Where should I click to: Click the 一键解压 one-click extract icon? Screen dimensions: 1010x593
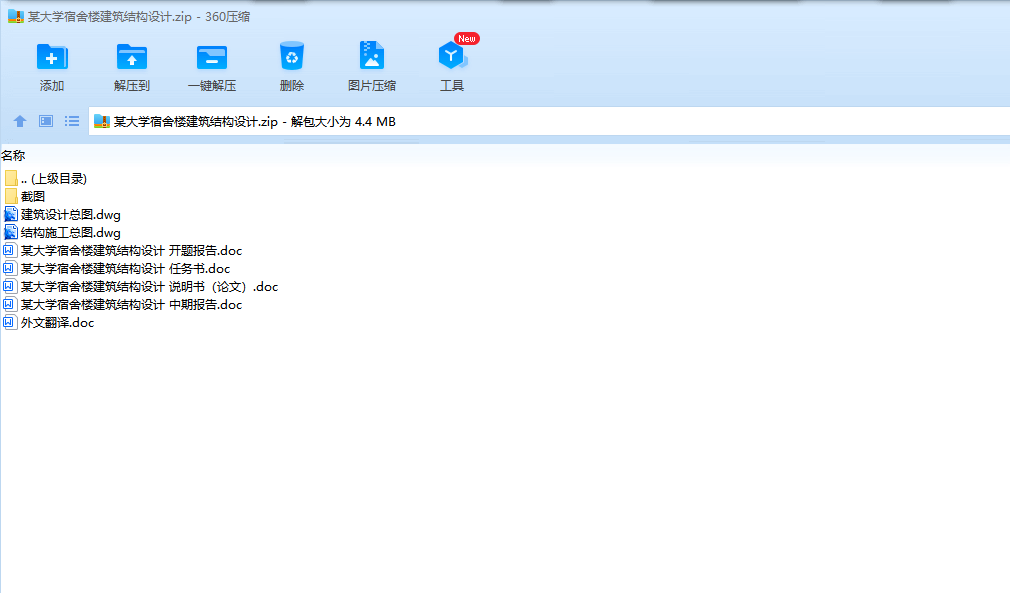[212, 57]
